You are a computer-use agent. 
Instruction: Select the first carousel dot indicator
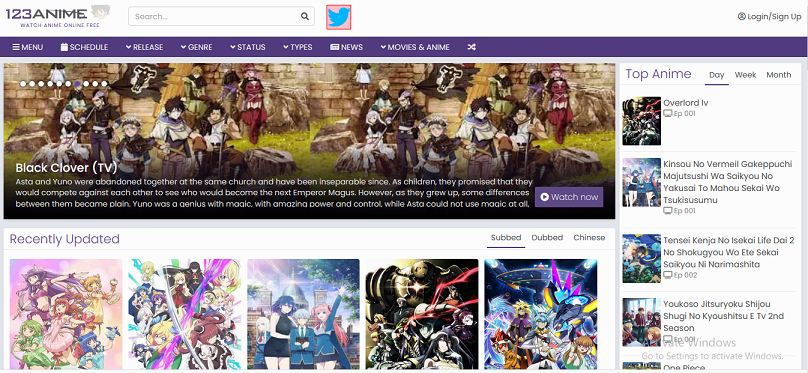pyautogui.click(x=23, y=83)
